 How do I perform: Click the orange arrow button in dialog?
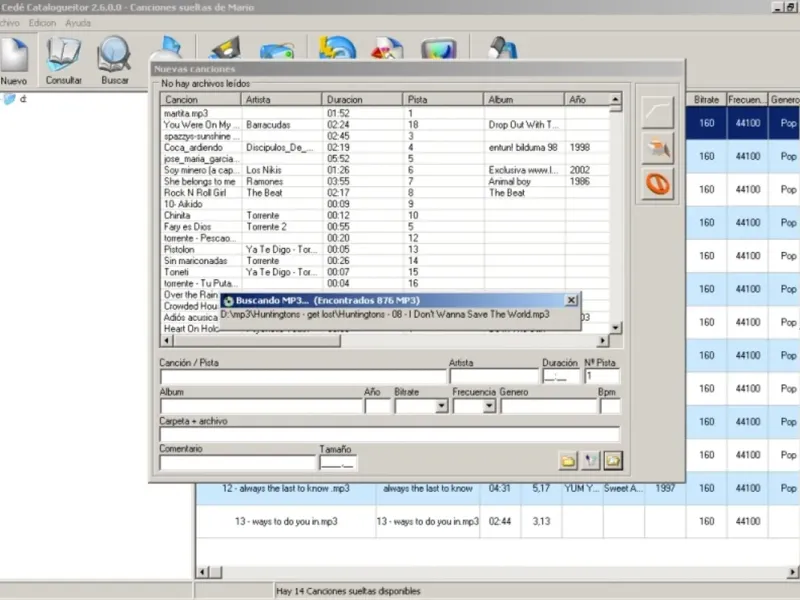pyautogui.click(x=658, y=148)
